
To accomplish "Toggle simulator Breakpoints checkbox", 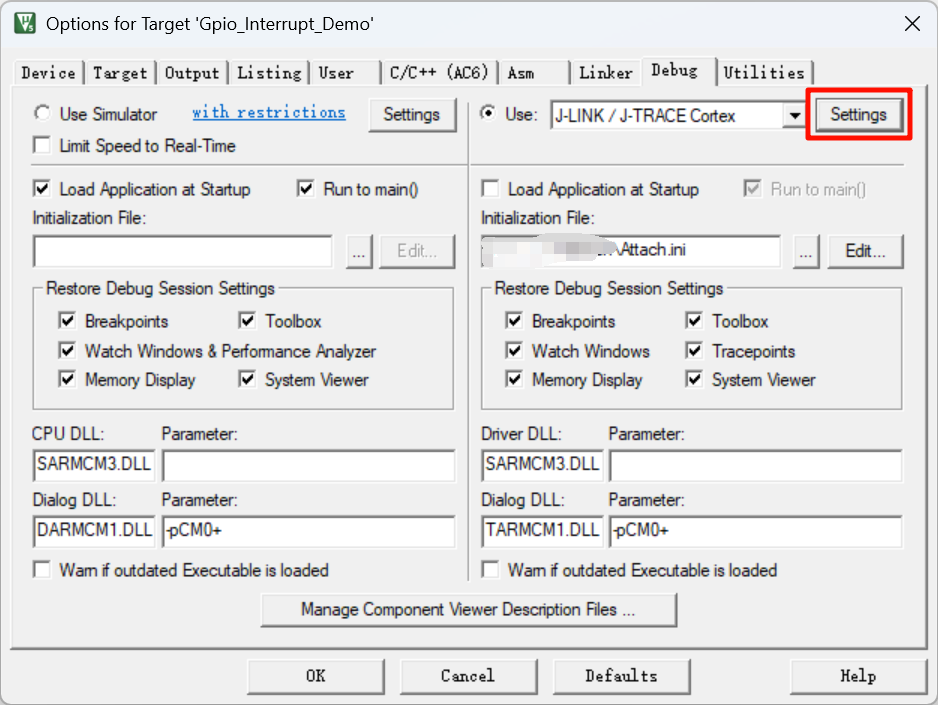I will point(67,321).
